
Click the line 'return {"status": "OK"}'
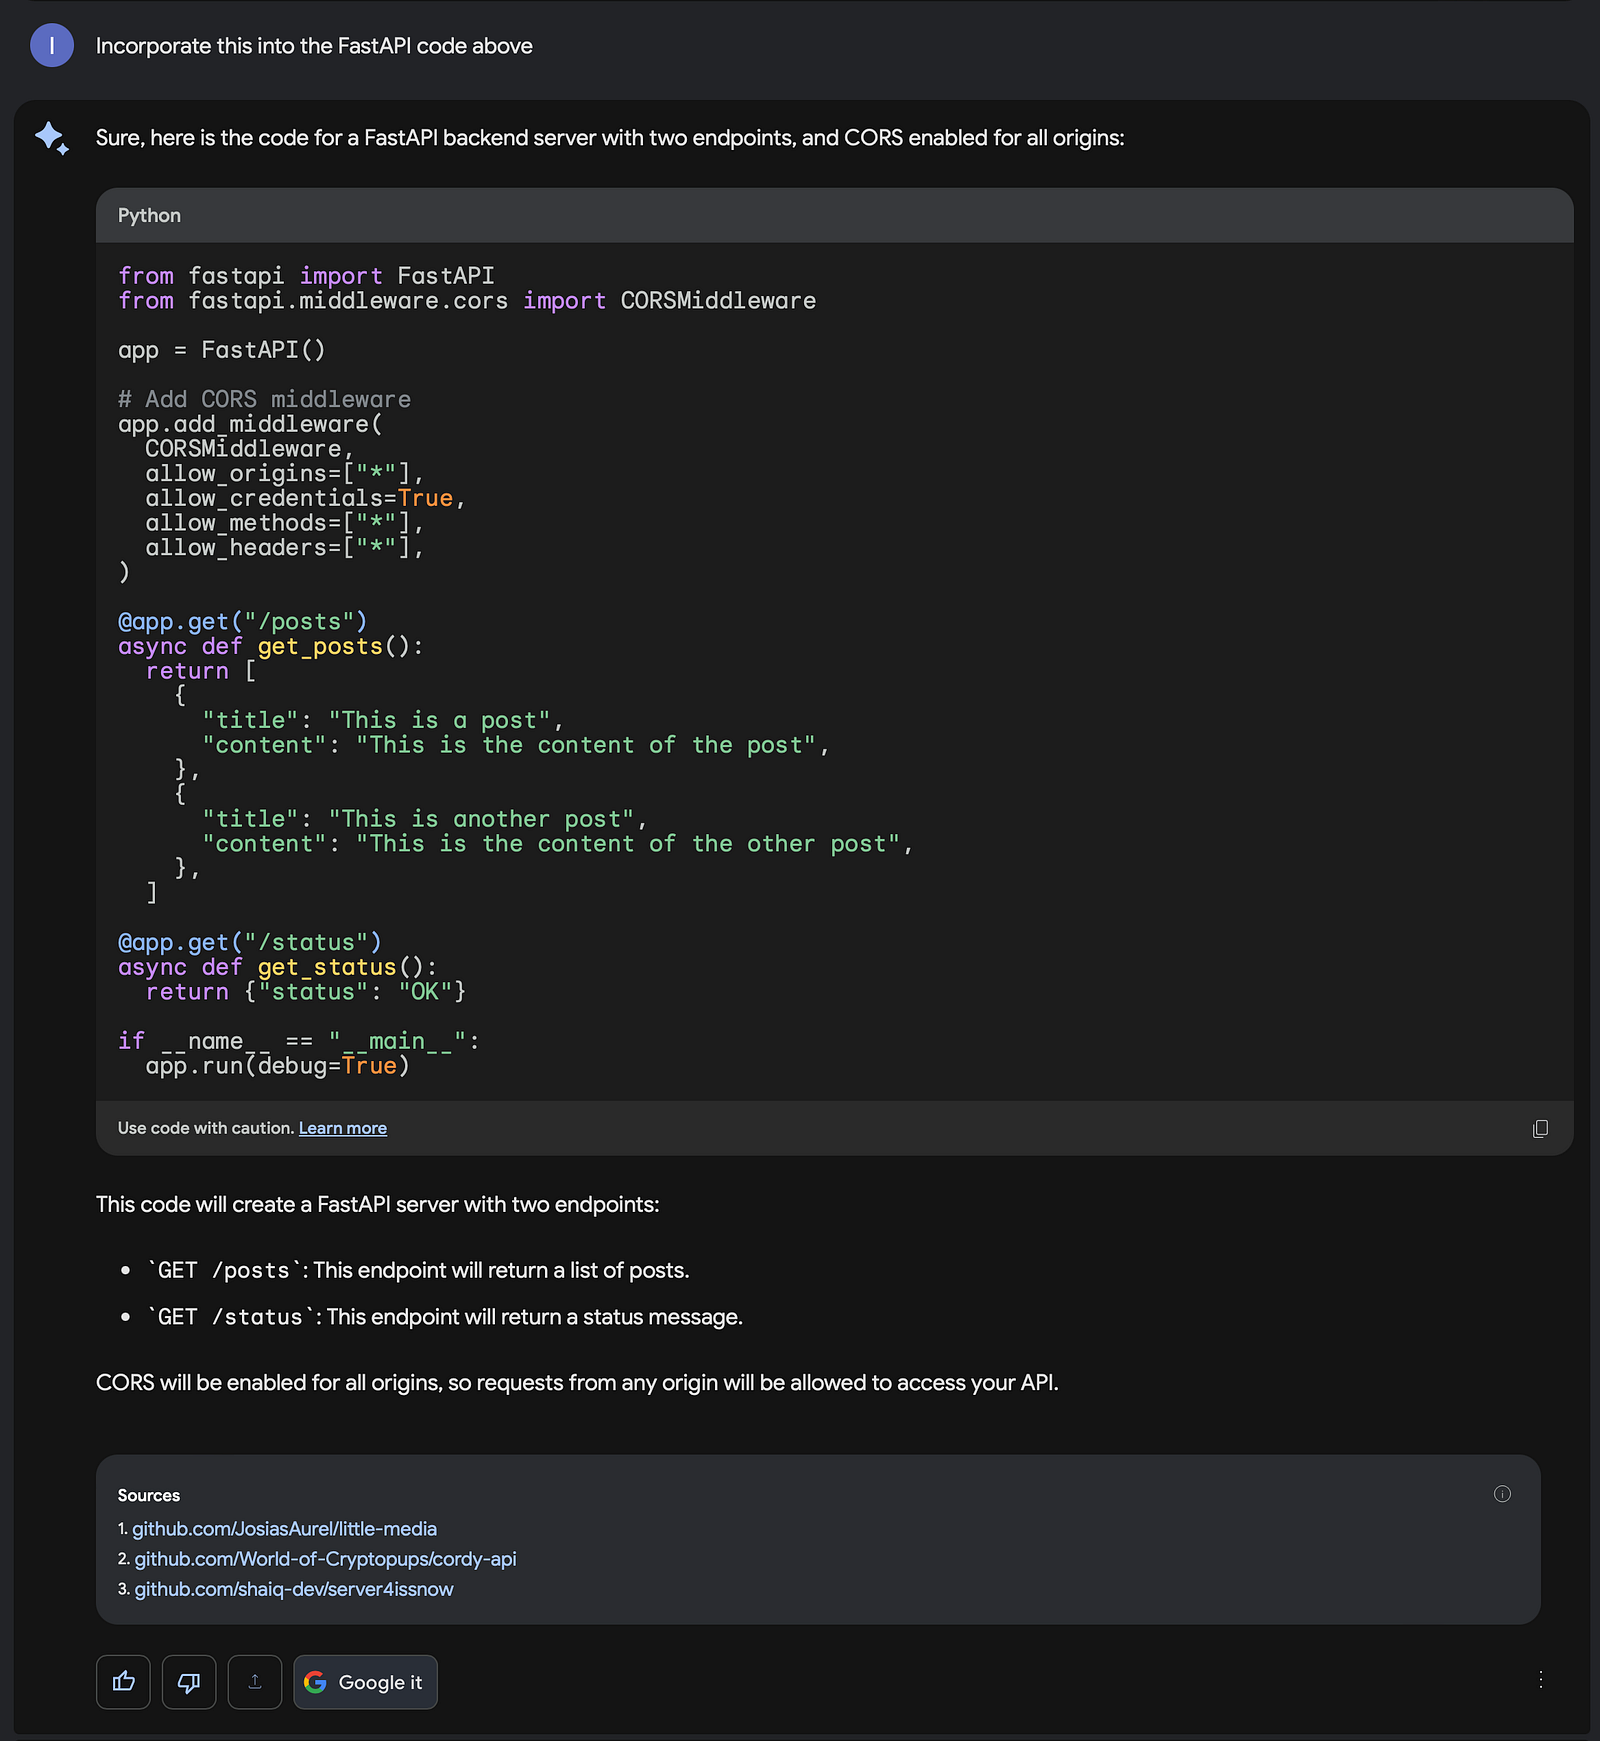(x=305, y=992)
